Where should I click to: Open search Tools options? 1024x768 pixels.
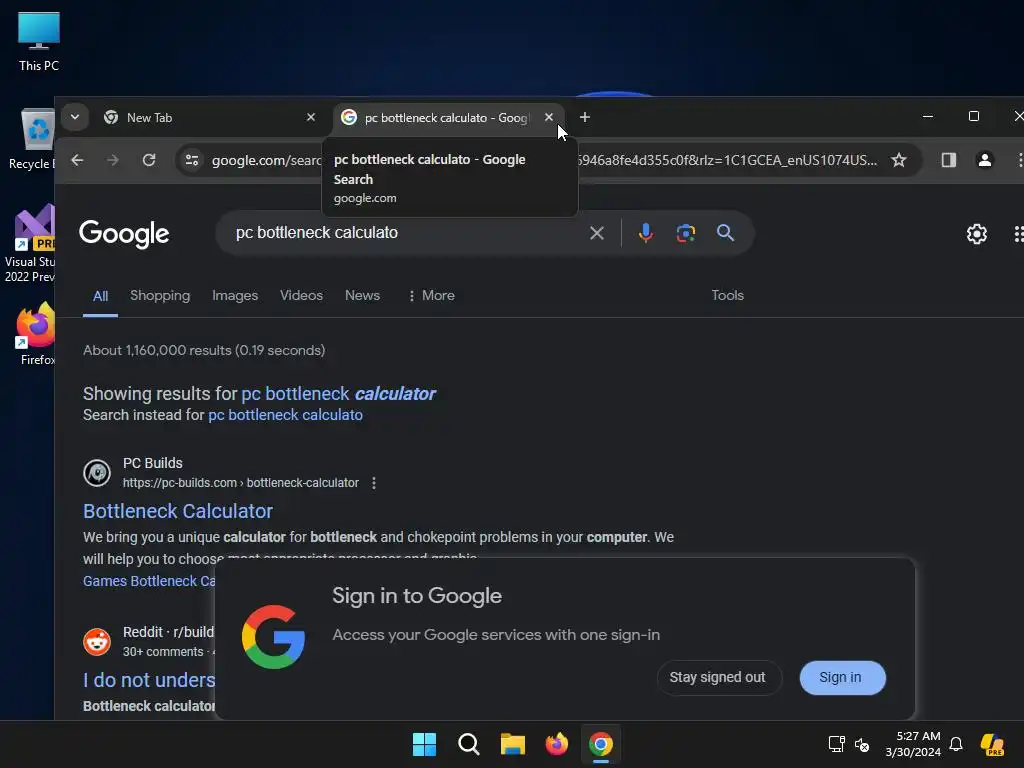(x=728, y=295)
